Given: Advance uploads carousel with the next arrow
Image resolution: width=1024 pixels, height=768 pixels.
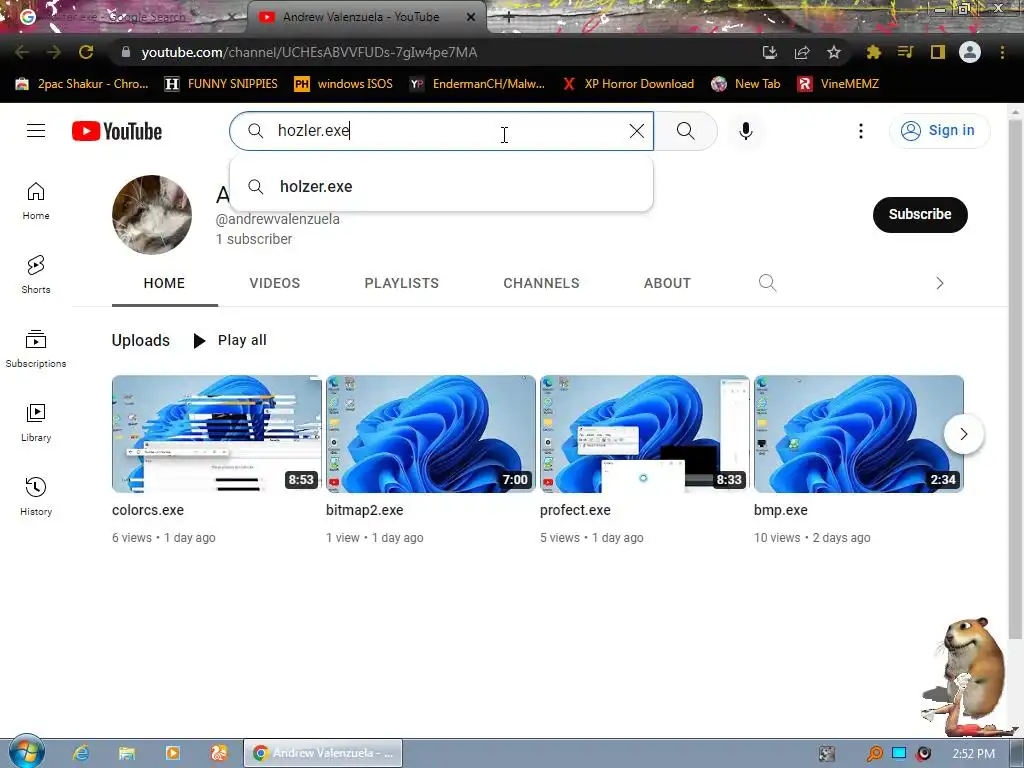Looking at the screenshot, I should click(x=963, y=434).
